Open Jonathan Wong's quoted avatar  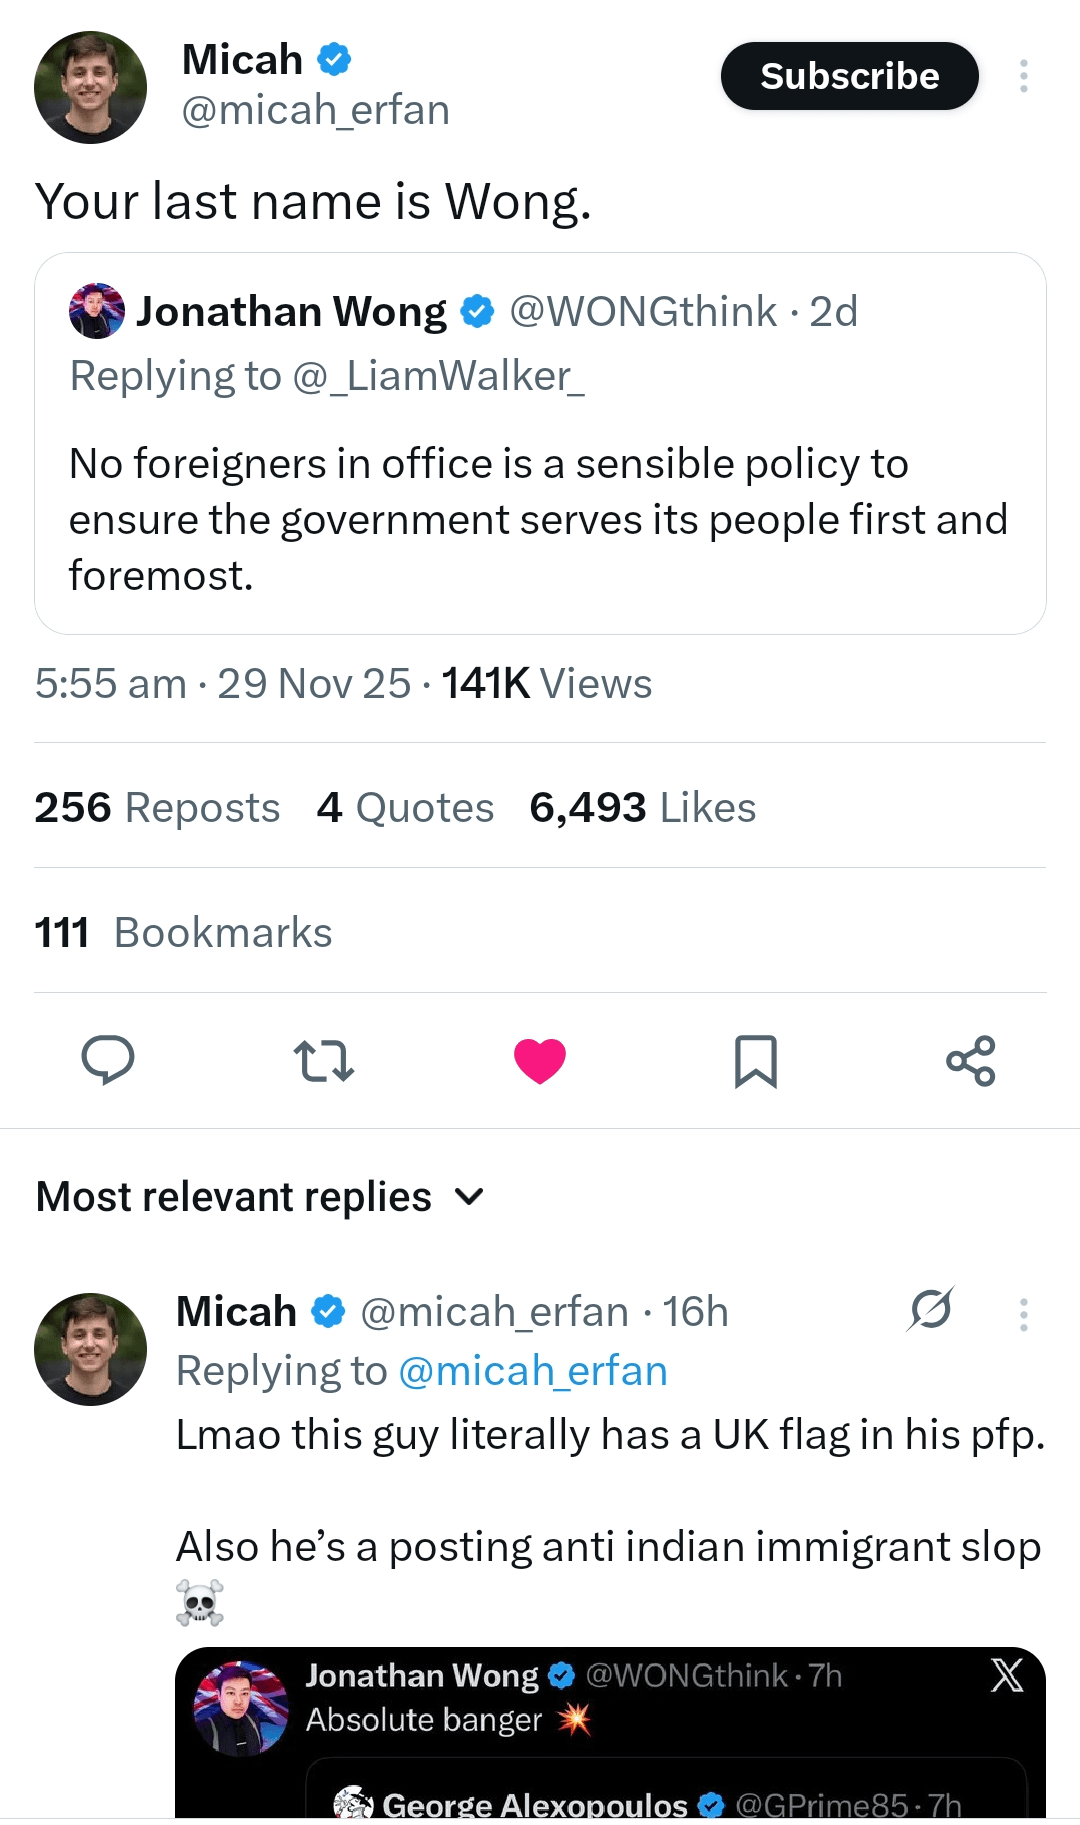97,311
